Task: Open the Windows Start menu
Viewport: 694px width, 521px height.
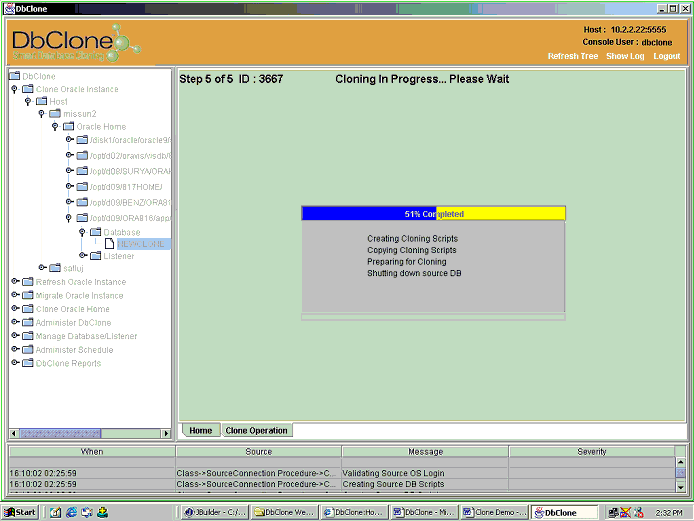Action: [20, 512]
